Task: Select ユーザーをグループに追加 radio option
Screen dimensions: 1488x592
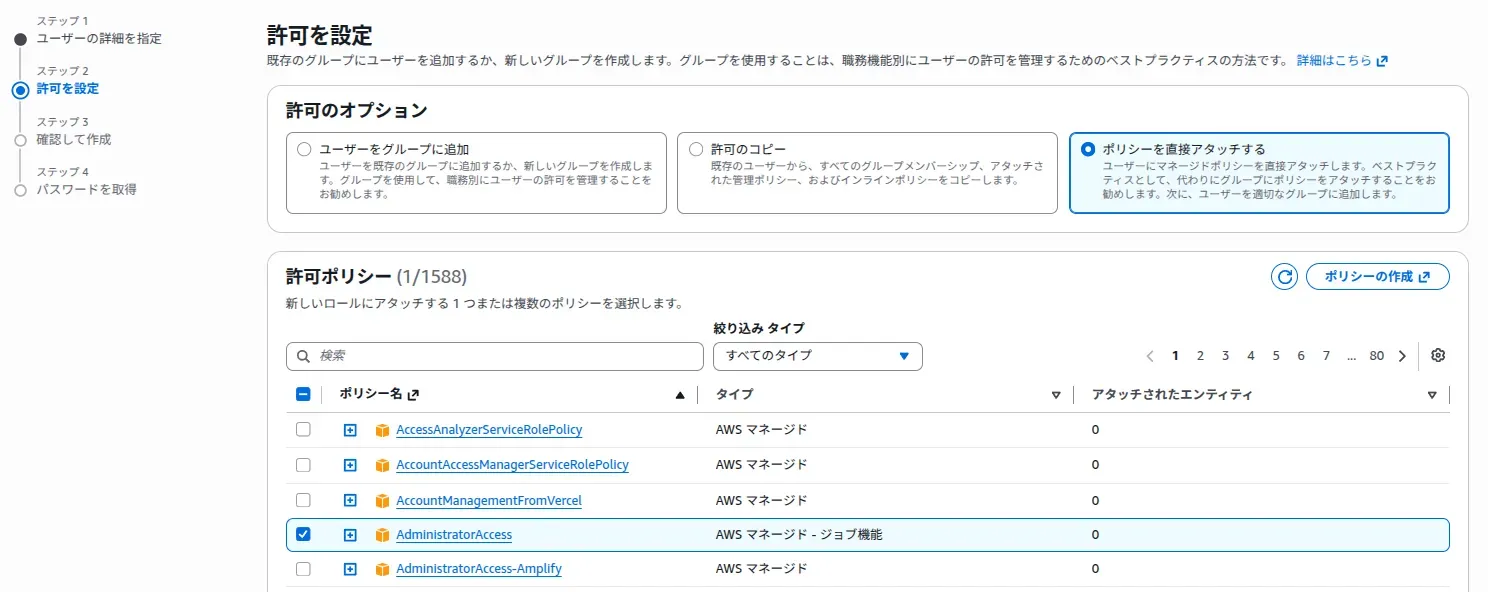Action: (x=305, y=149)
